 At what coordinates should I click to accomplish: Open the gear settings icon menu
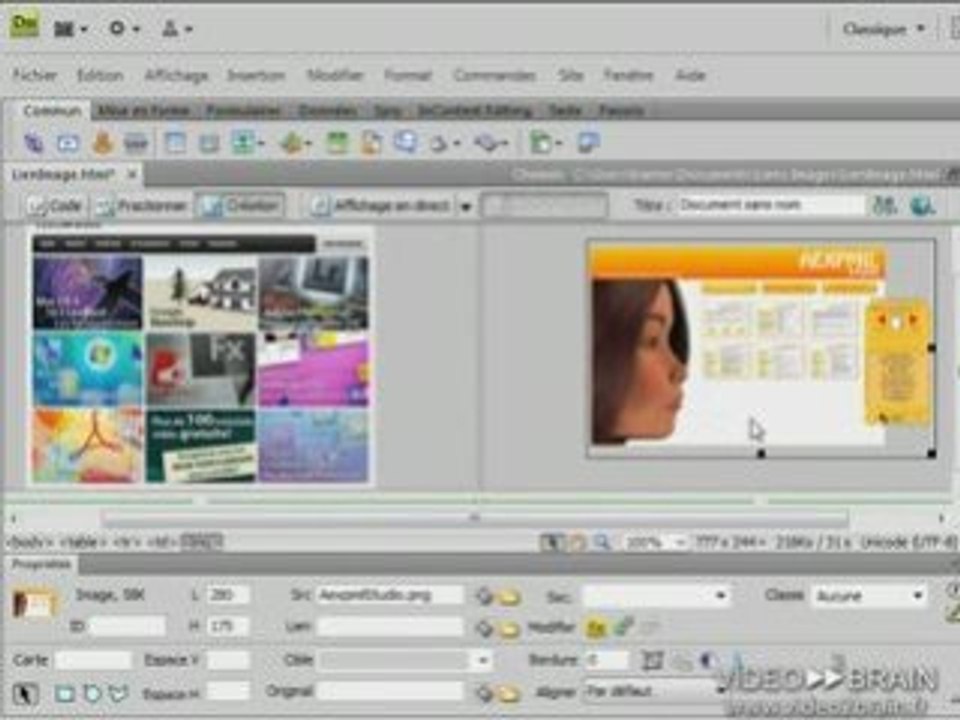[x=124, y=28]
